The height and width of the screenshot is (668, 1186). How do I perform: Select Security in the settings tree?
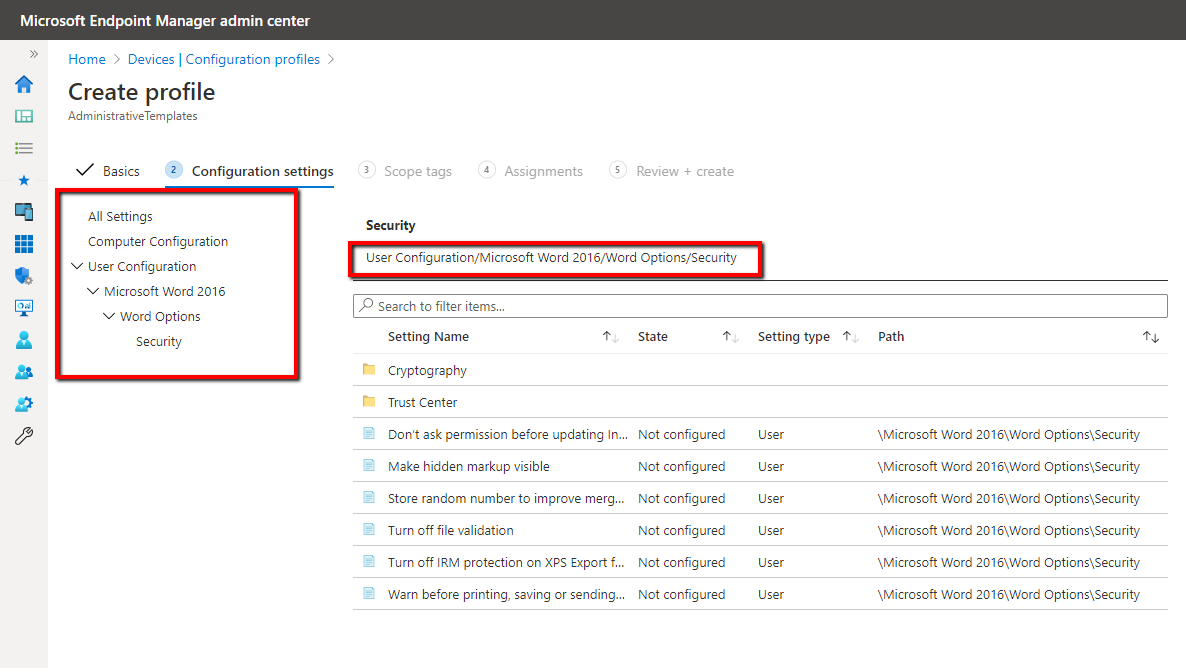(159, 342)
